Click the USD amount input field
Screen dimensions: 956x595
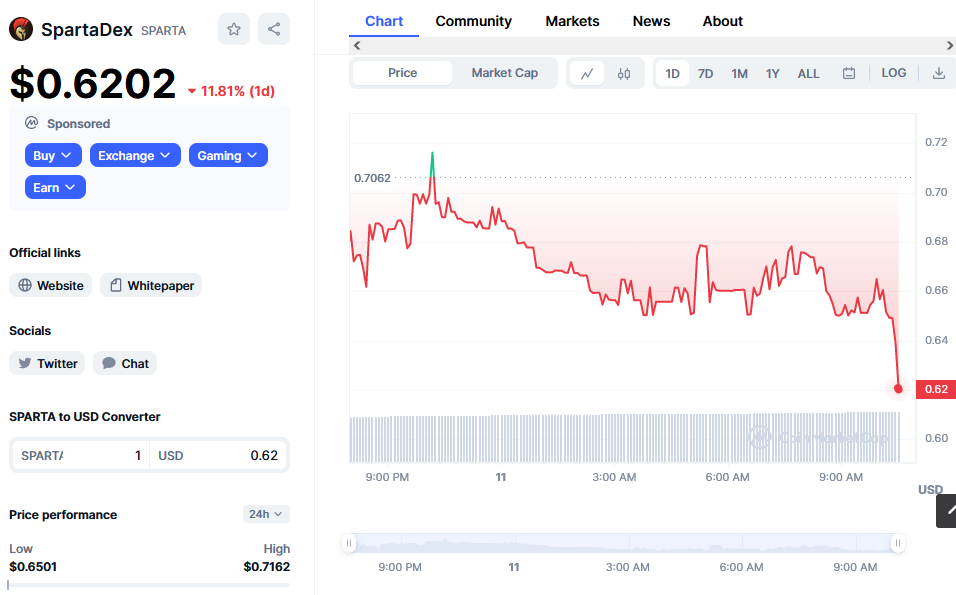tap(218, 455)
